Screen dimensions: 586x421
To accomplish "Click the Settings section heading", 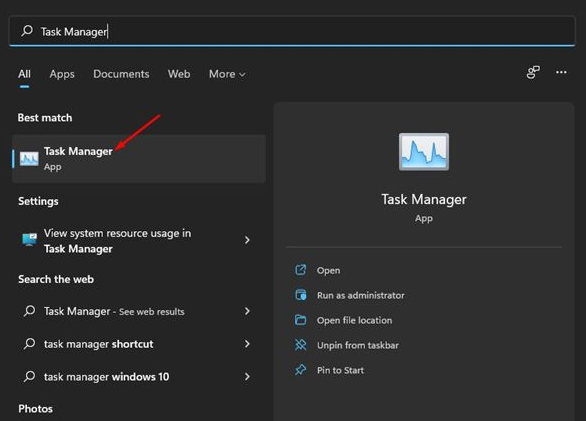I will [38, 201].
